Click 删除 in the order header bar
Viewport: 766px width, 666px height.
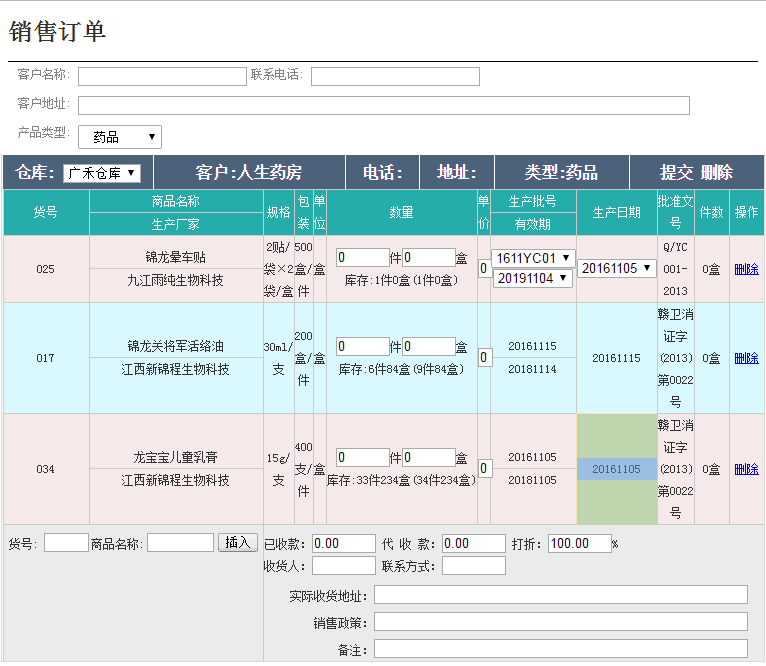pyautogui.click(x=716, y=172)
